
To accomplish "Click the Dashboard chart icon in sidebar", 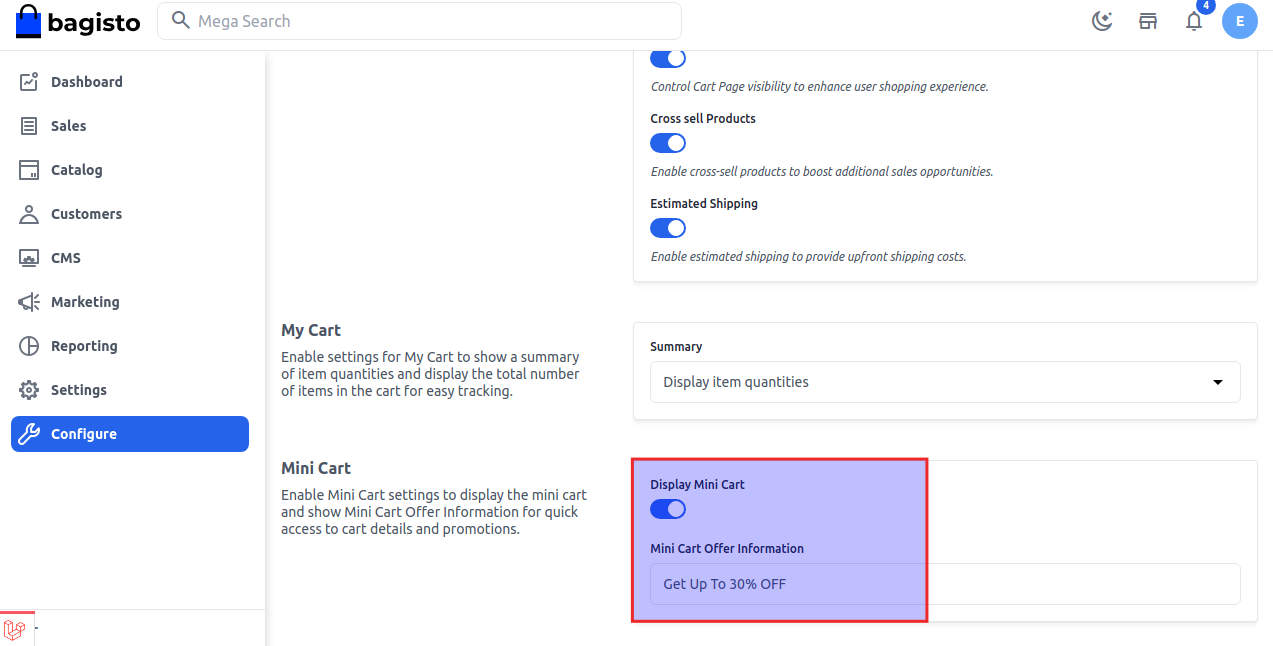I will 29,82.
